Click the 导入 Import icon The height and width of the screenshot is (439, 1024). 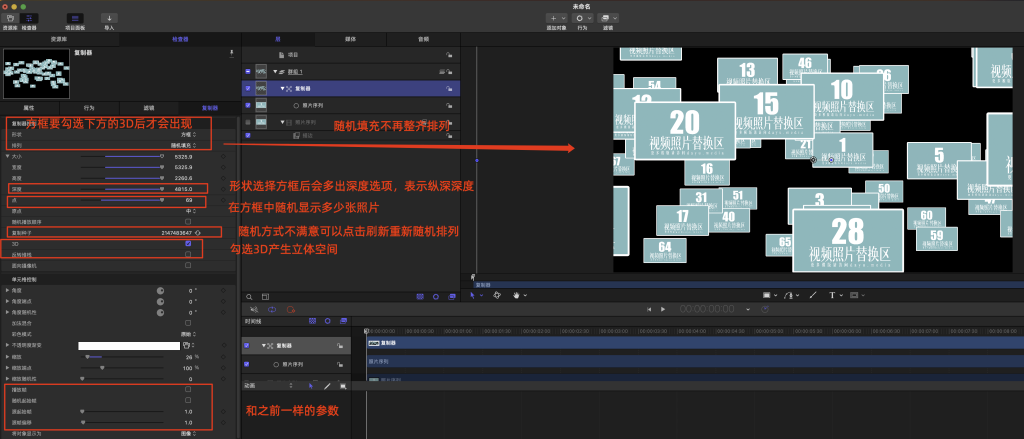(109, 18)
